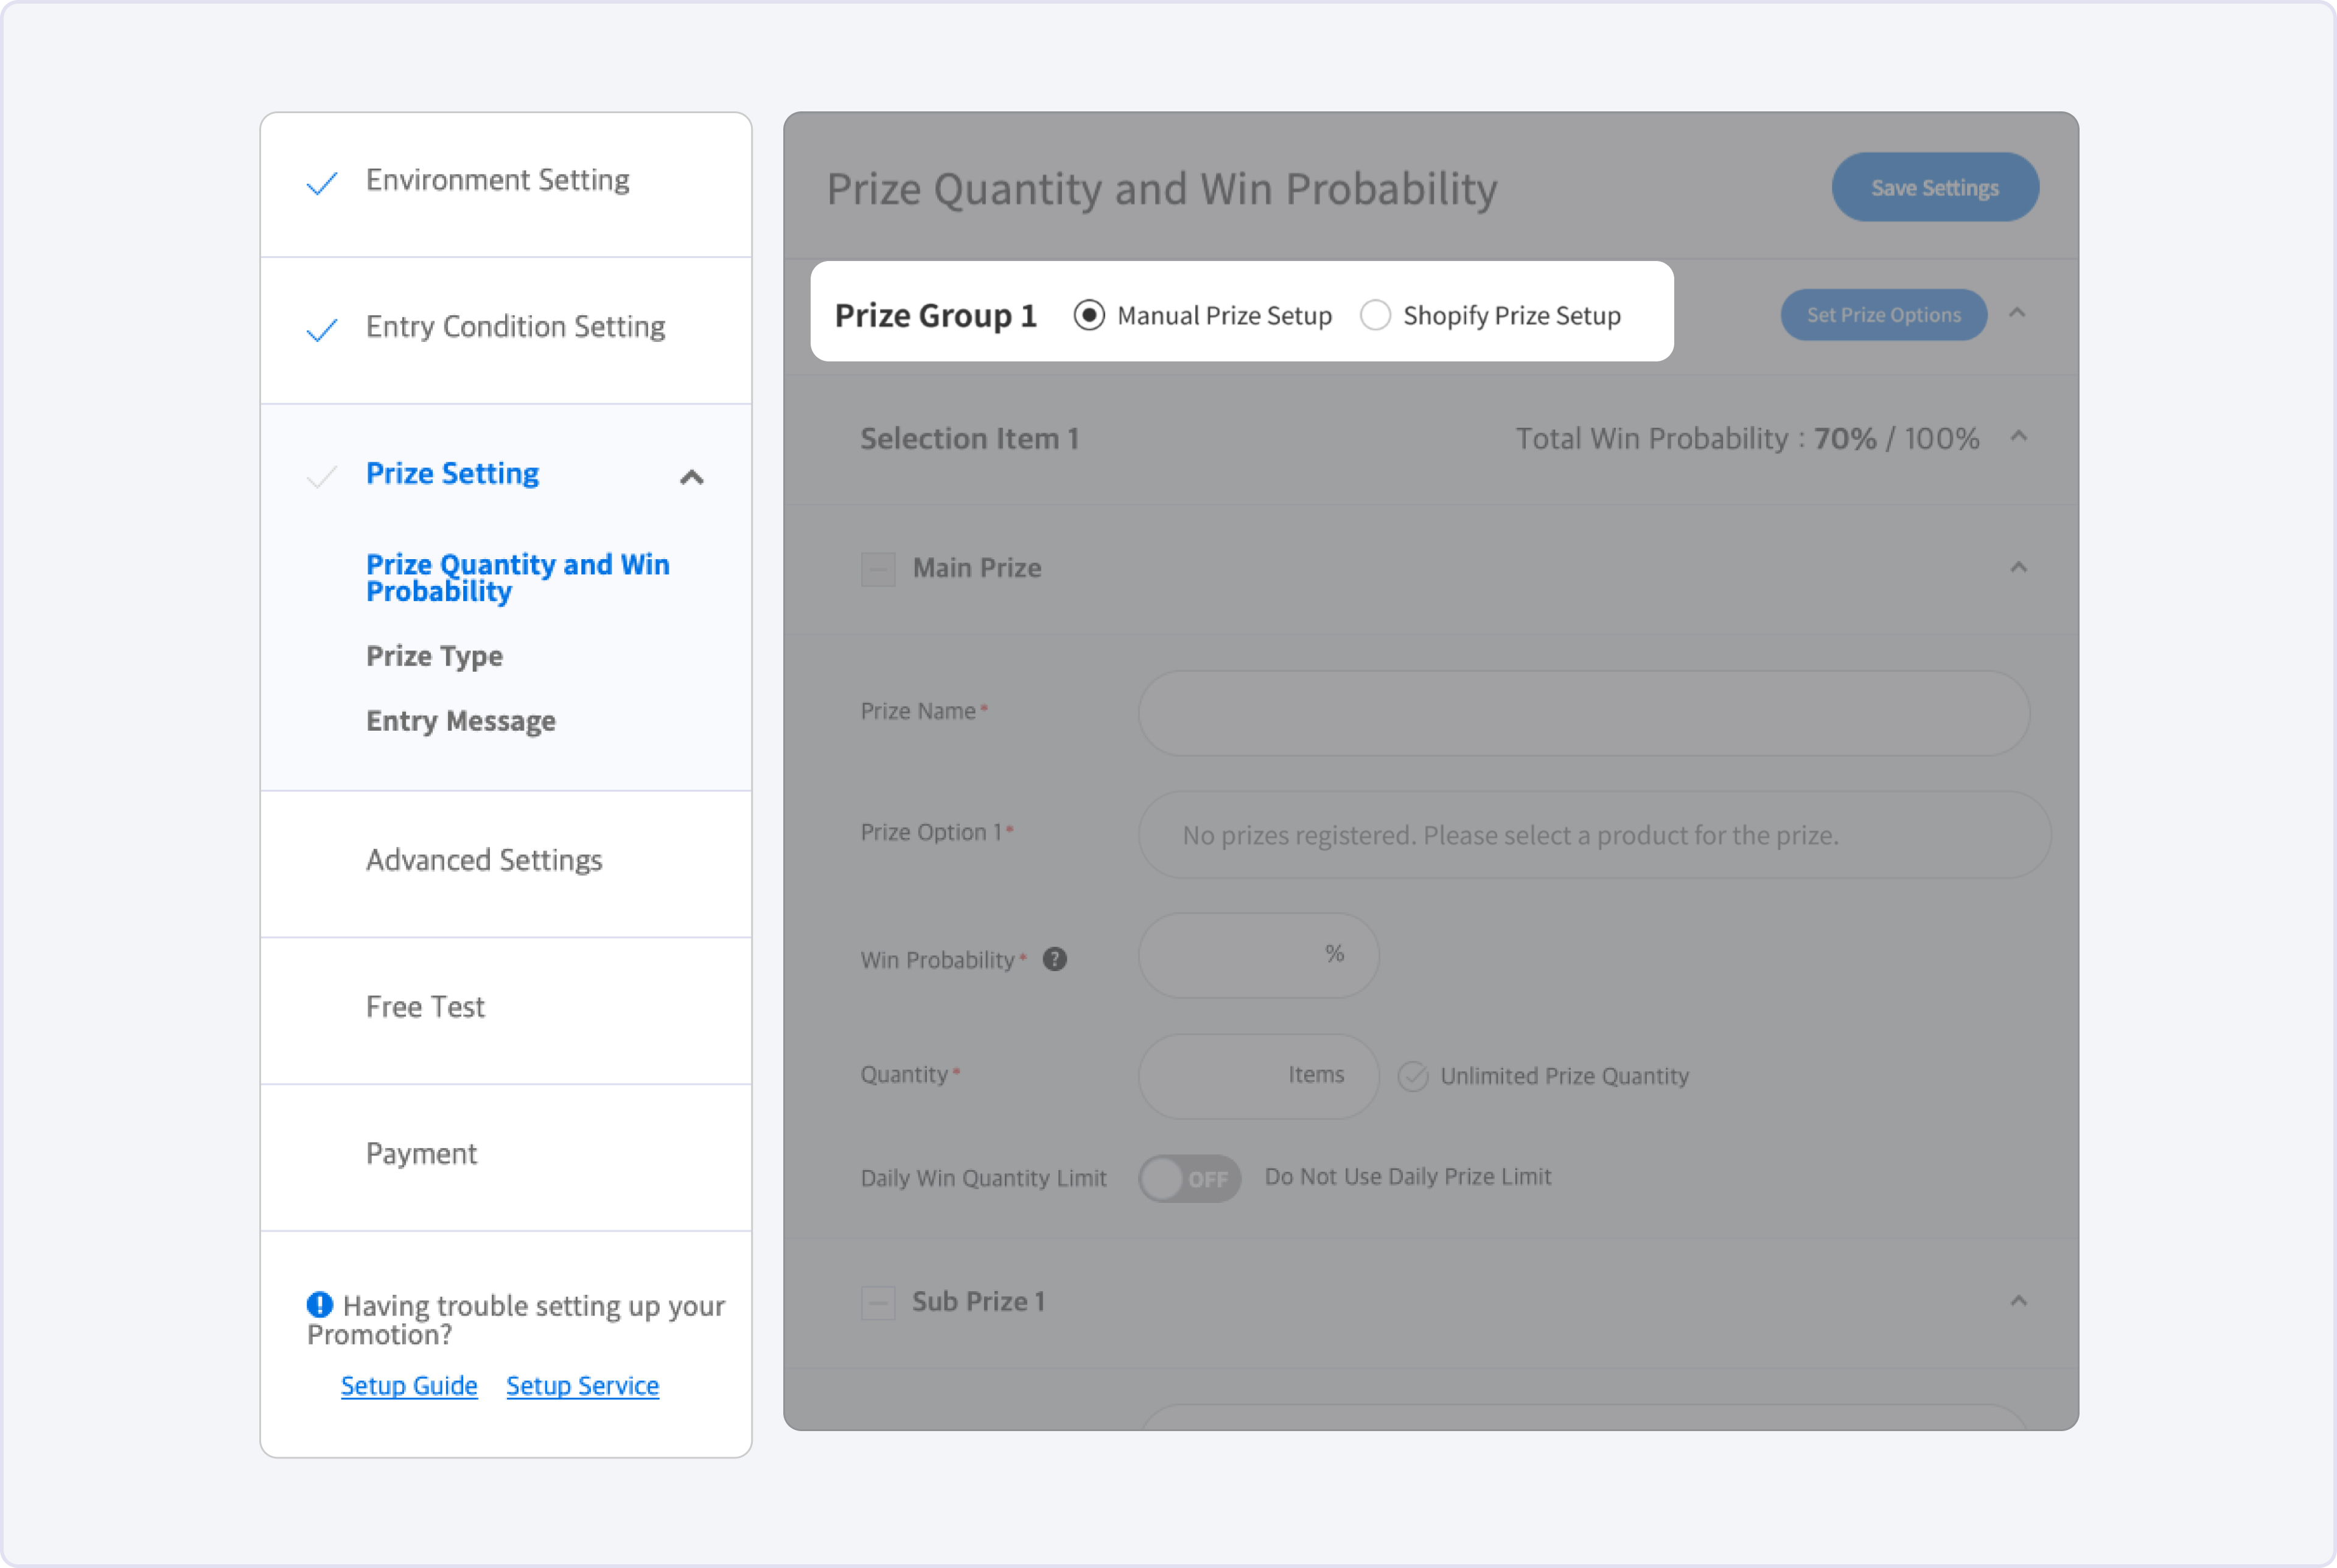Click the Environment Setting checkmark icon
Image resolution: width=2337 pixels, height=1568 pixels.
[x=321, y=182]
